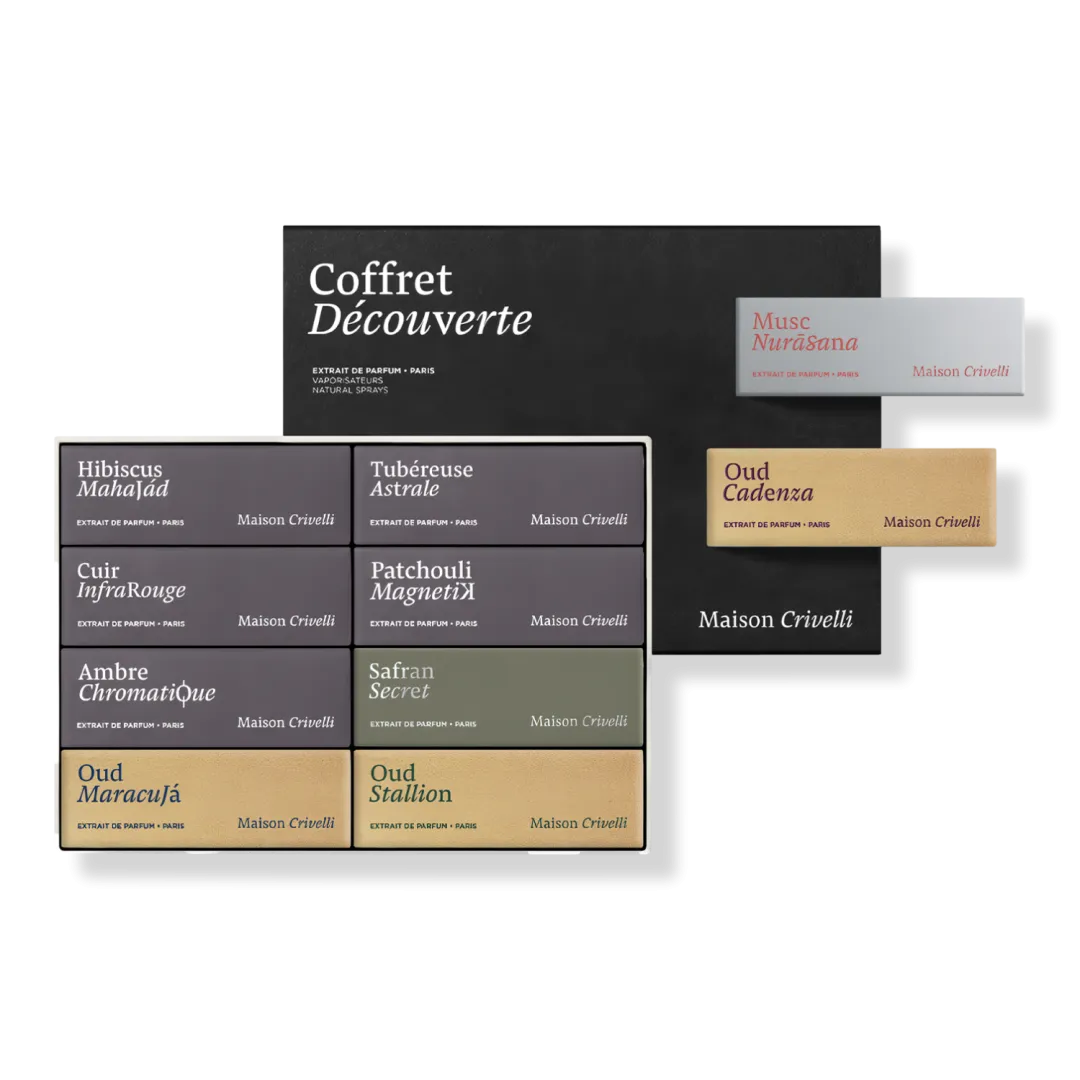1080x1080 pixels.
Task: Pick the Patchouli Magnetik perfume name
Action: pos(422,581)
